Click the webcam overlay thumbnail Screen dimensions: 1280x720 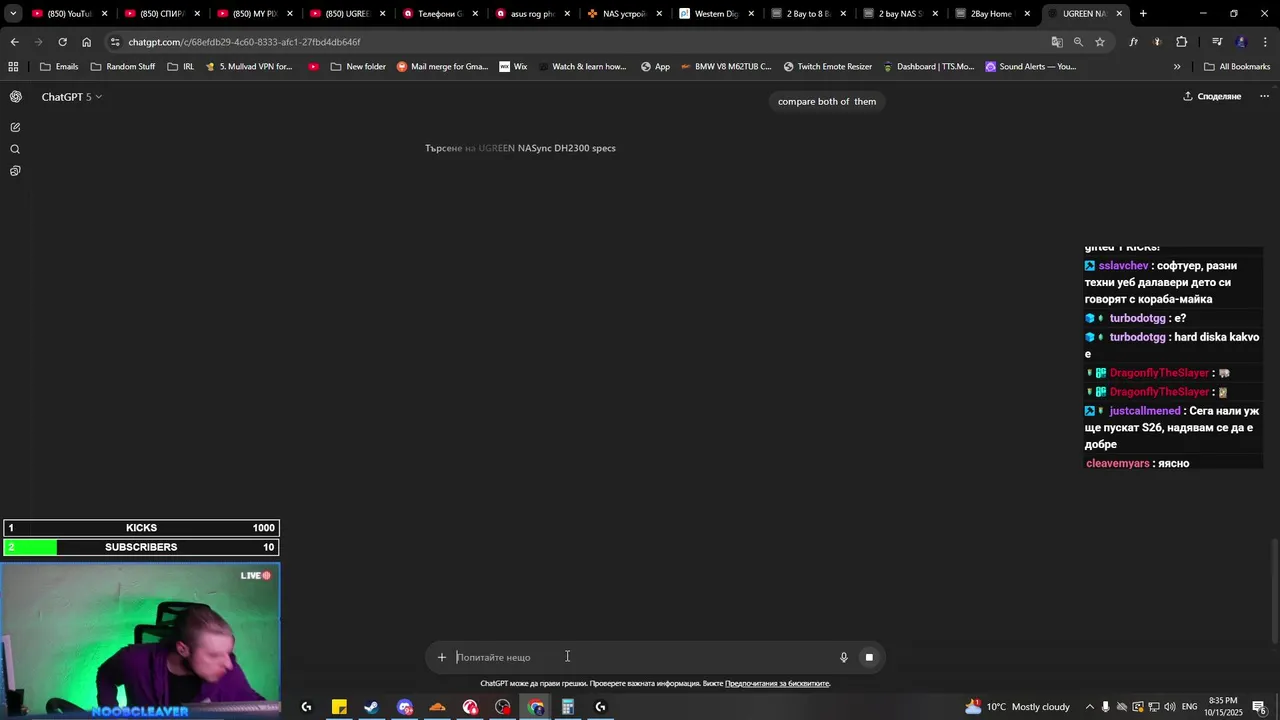(x=140, y=641)
